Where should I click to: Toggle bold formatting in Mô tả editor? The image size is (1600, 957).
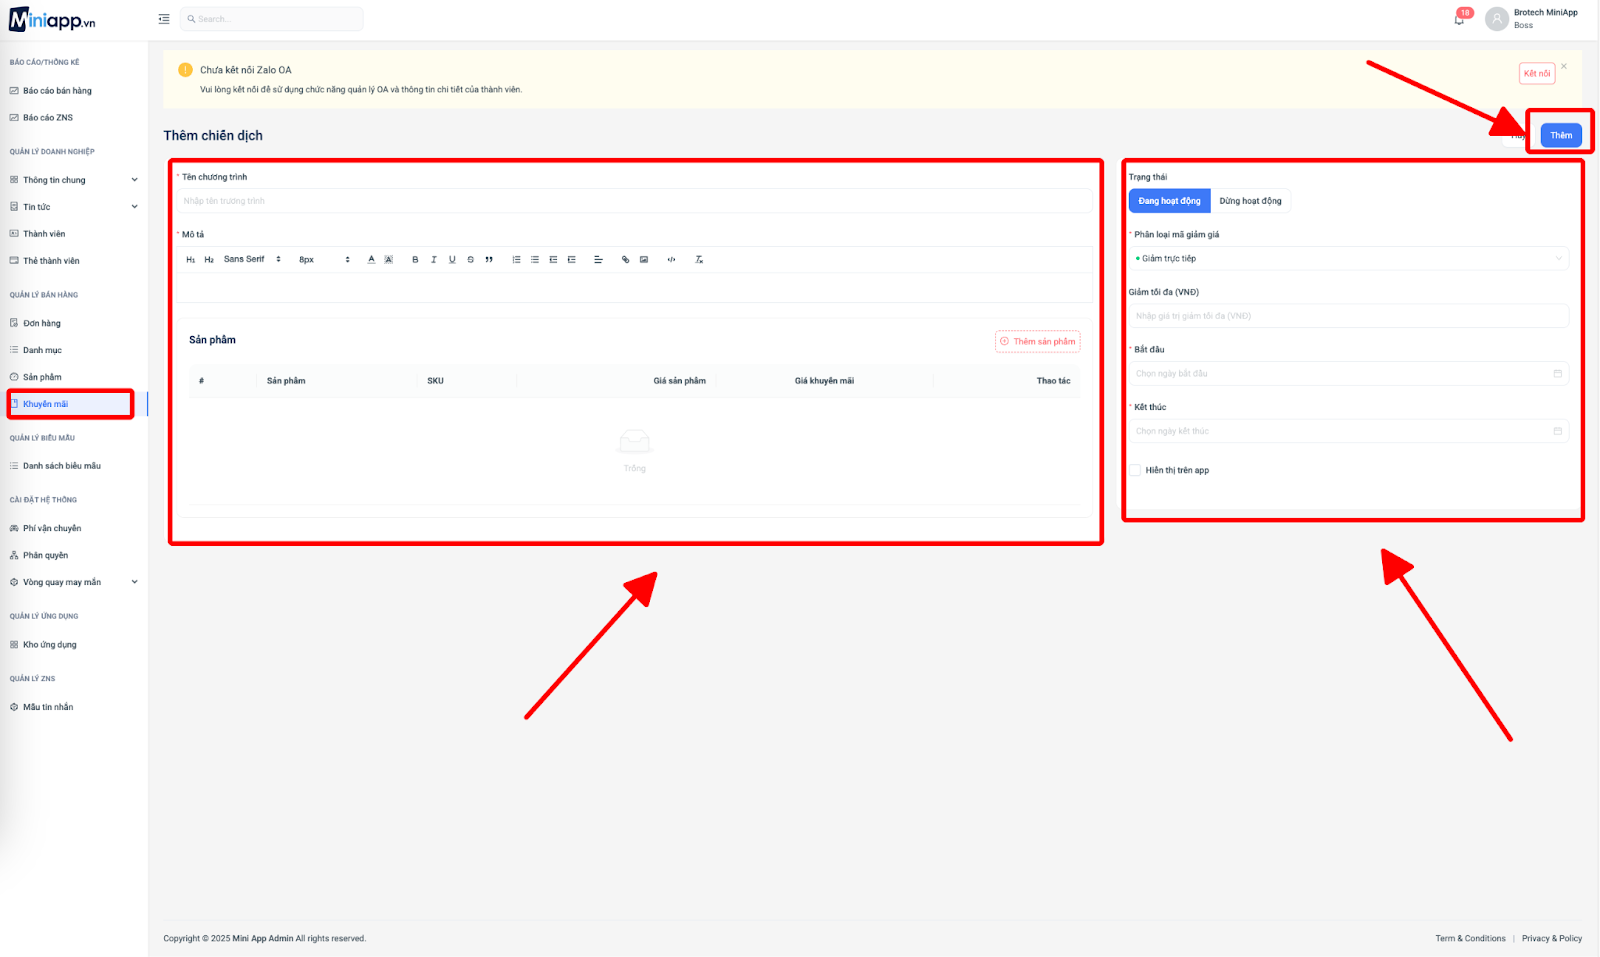[x=415, y=260]
